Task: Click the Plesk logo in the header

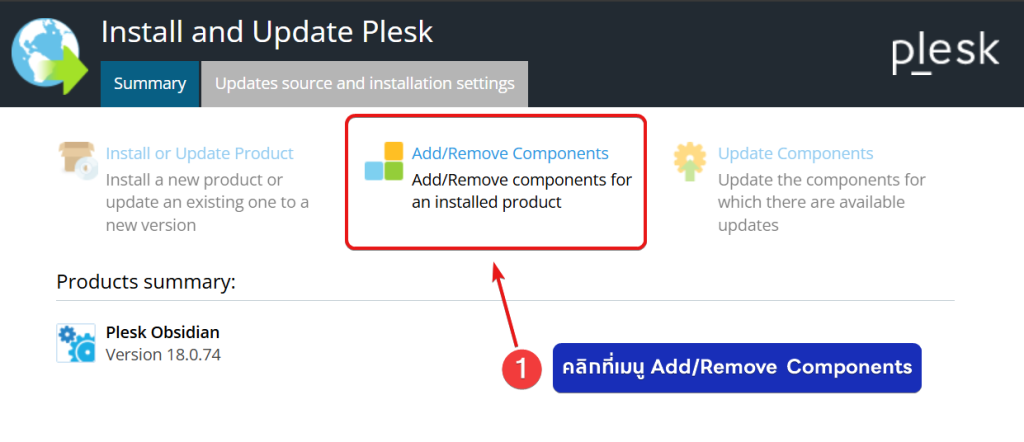Action: 945,52
